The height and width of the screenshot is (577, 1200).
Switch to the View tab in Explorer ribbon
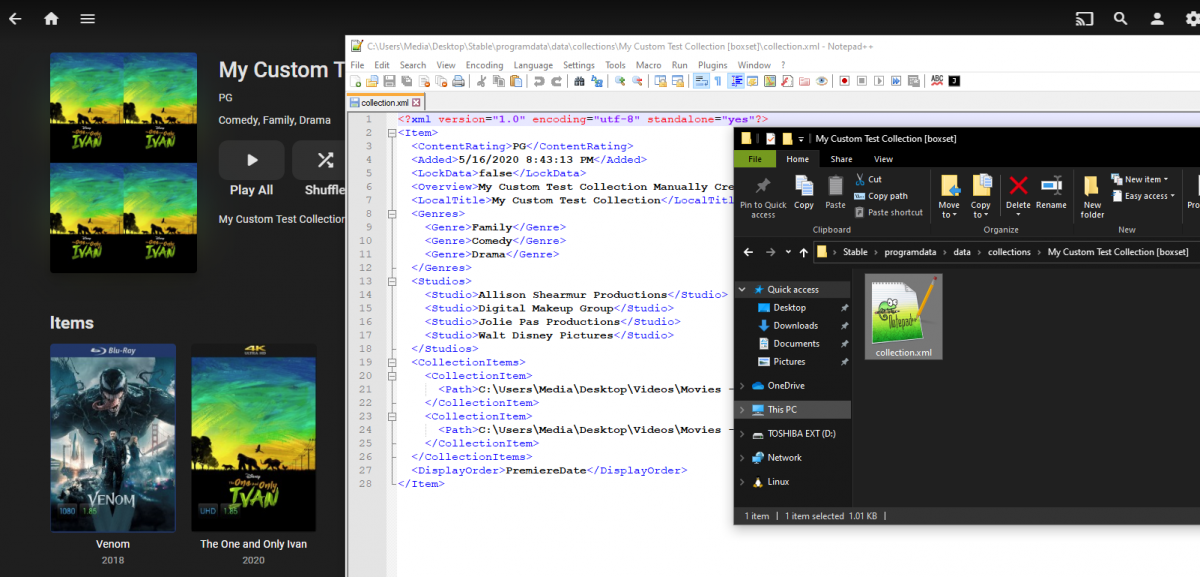pos(883,159)
